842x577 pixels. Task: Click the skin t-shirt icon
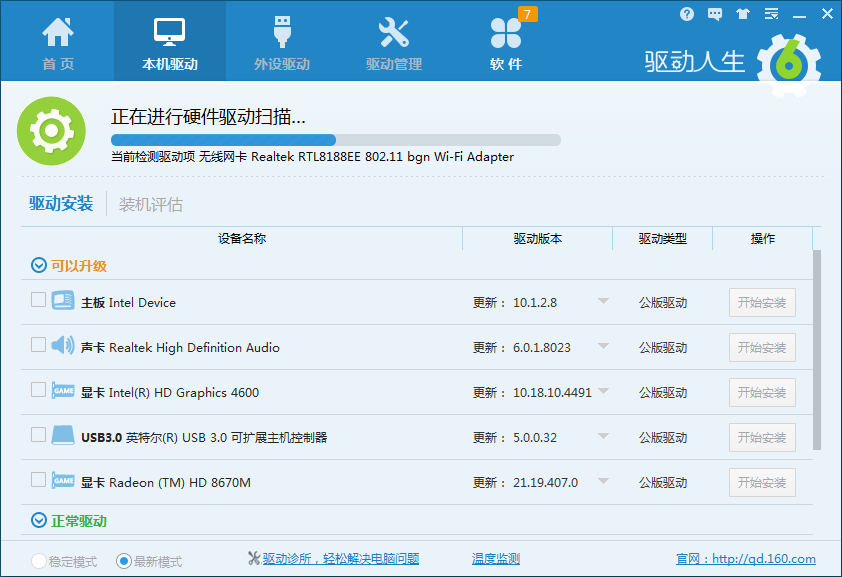click(742, 14)
